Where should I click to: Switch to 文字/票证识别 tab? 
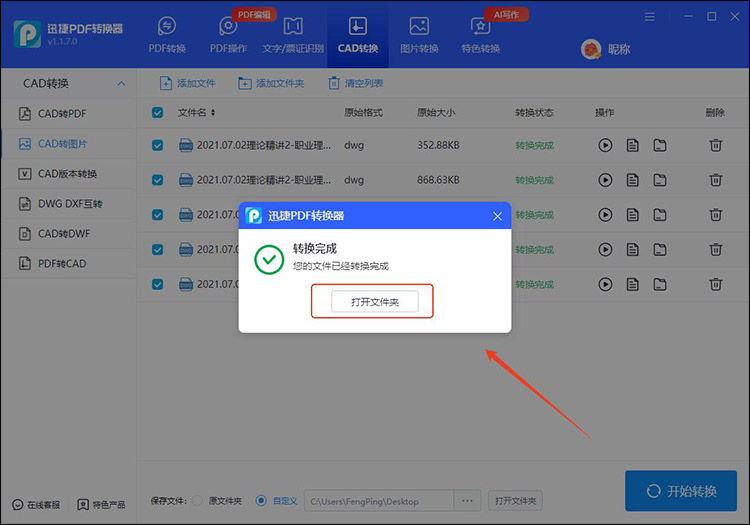pos(293,35)
